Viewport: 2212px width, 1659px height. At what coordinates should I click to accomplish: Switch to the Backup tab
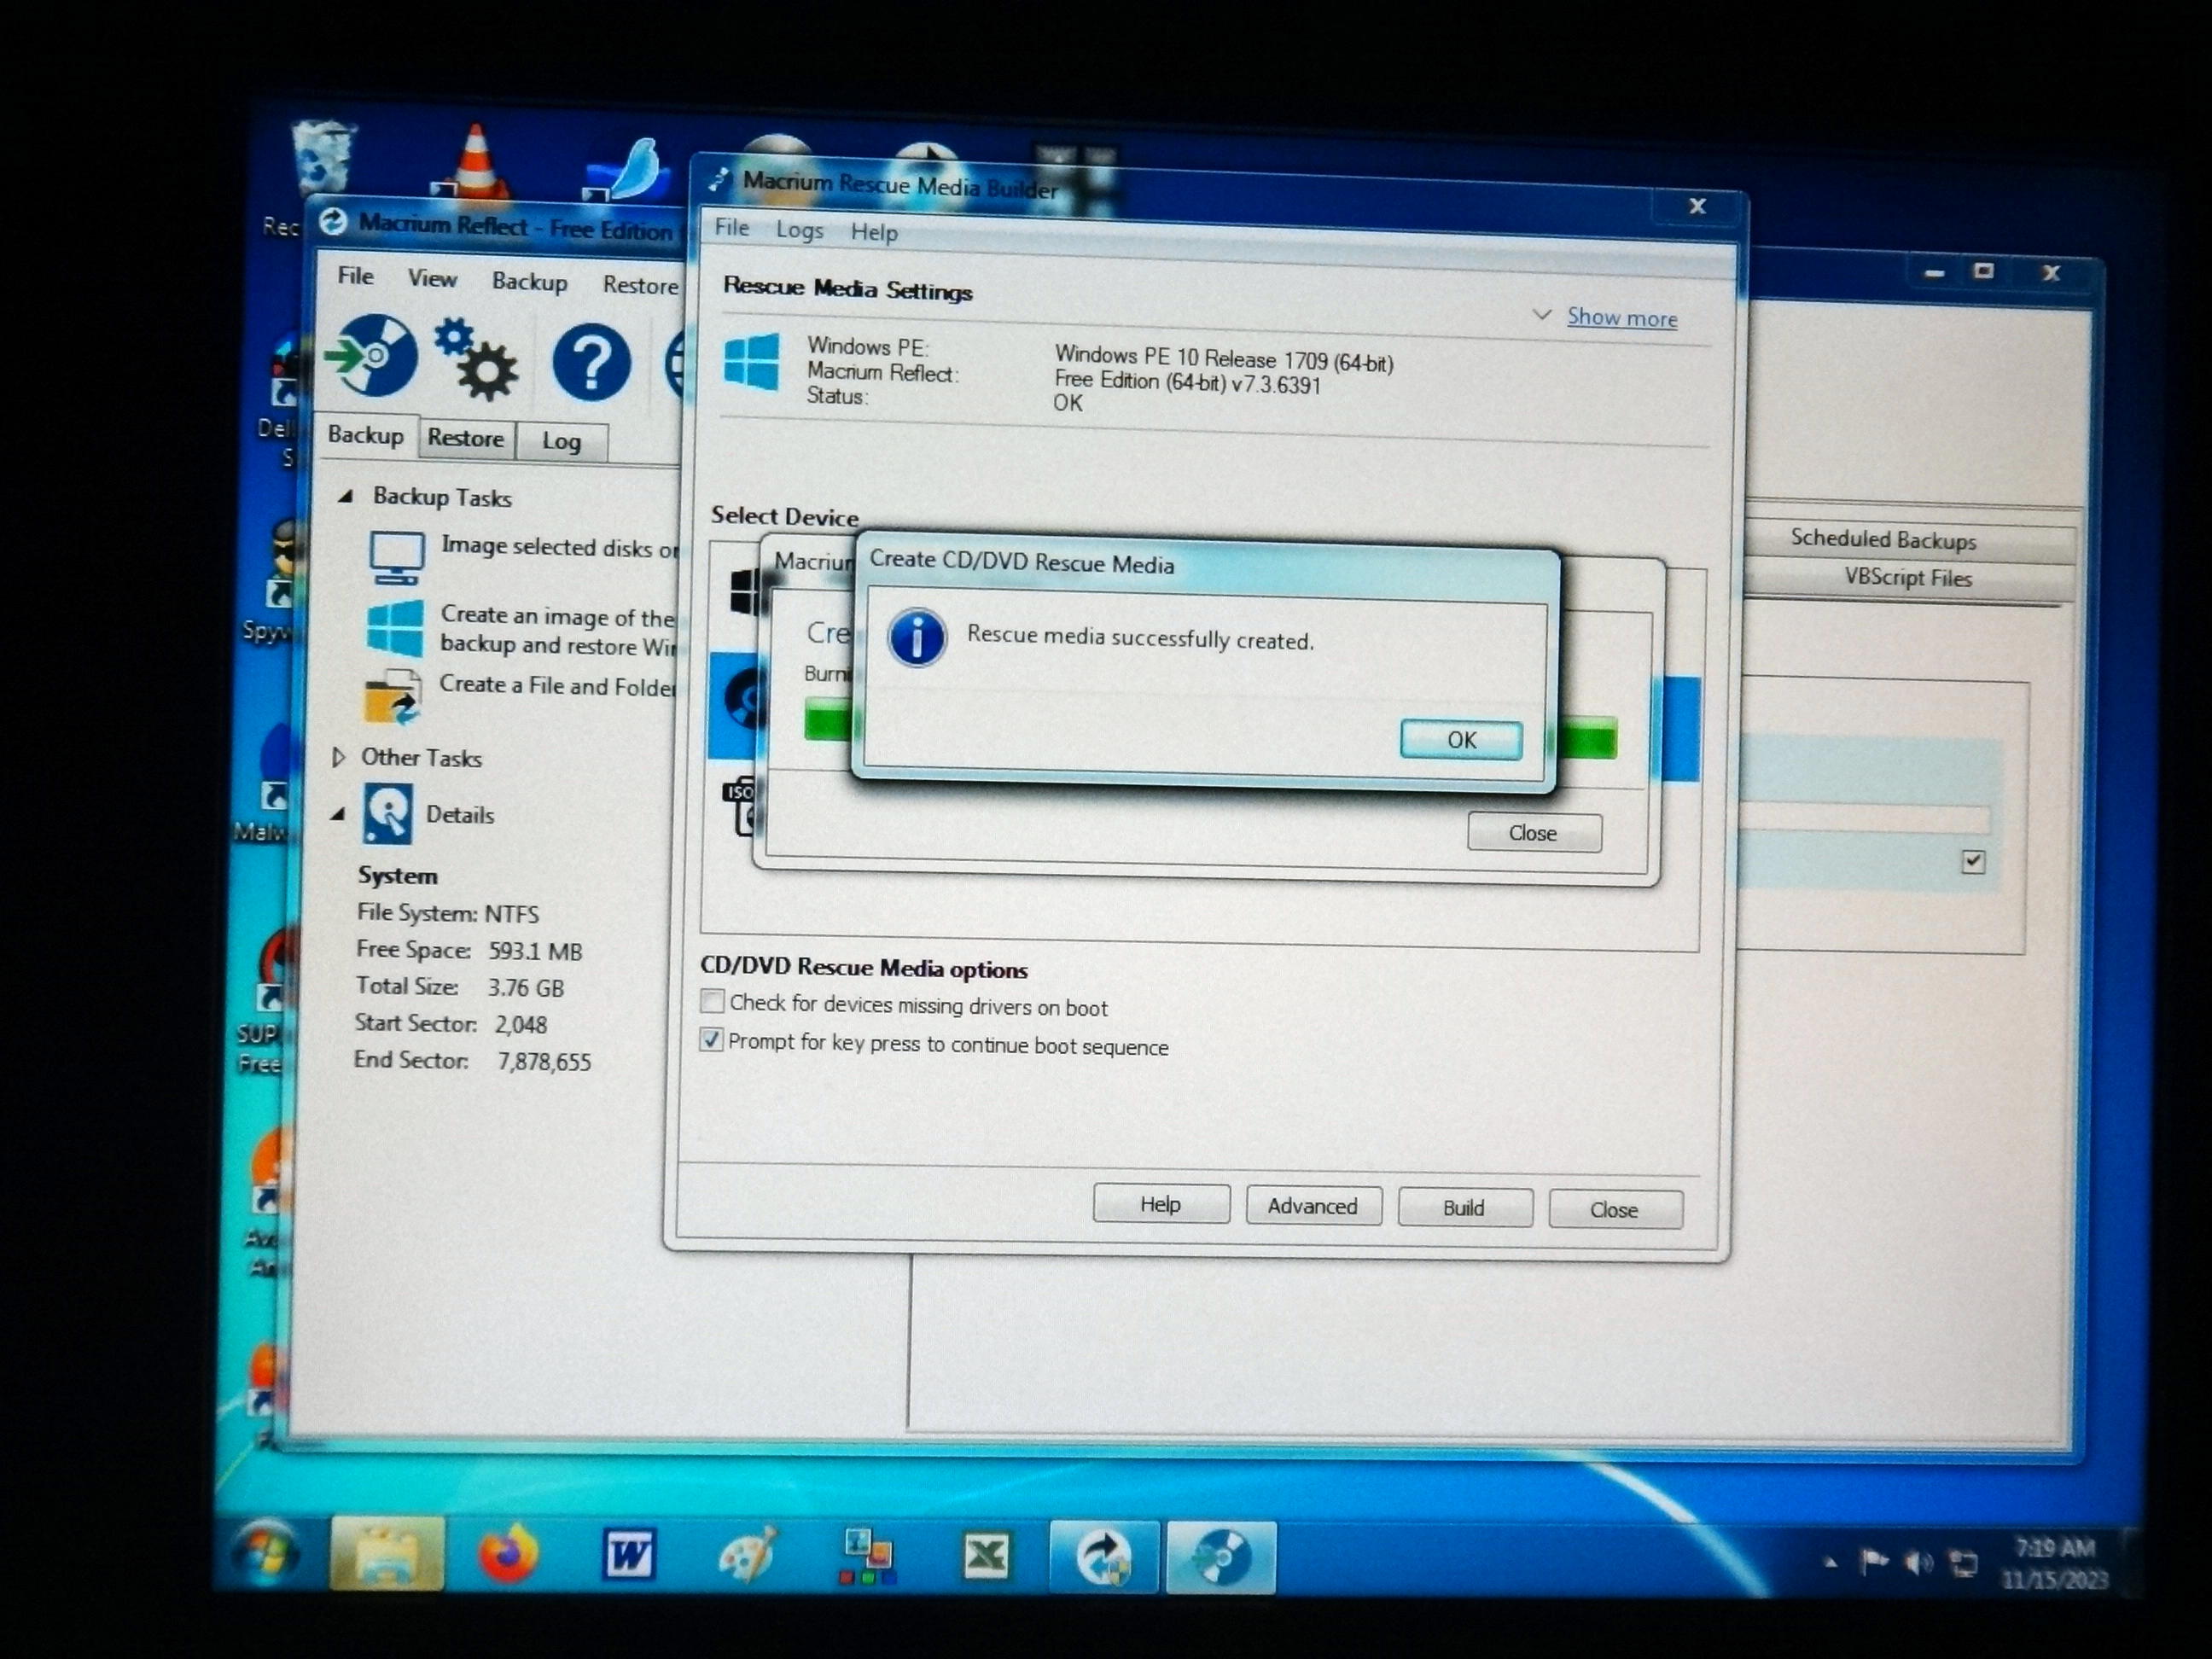[366, 435]
